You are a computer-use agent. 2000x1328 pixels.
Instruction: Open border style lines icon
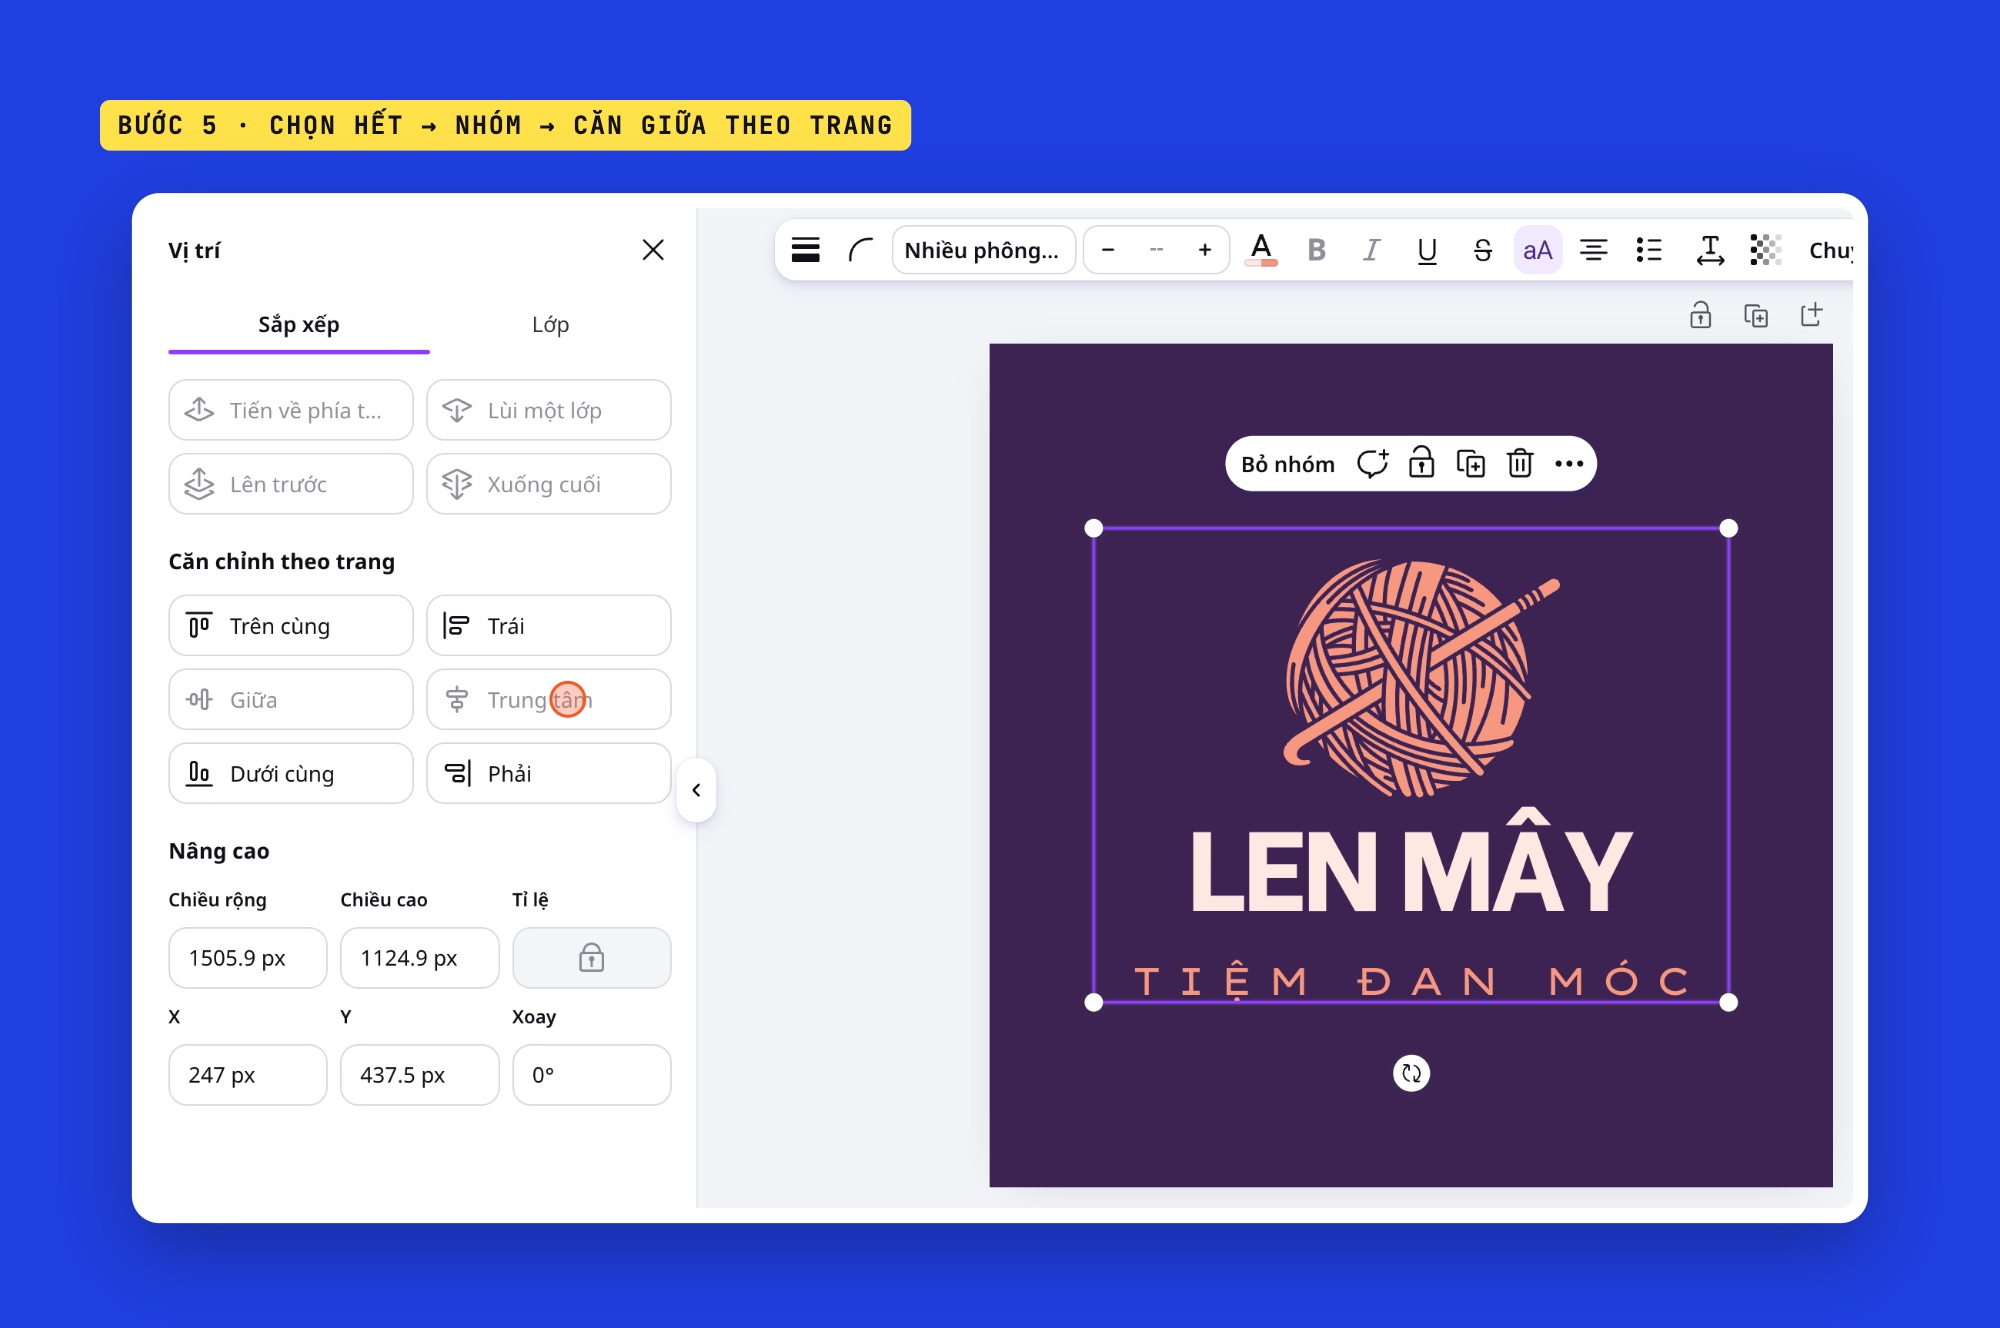pos(806,250)
